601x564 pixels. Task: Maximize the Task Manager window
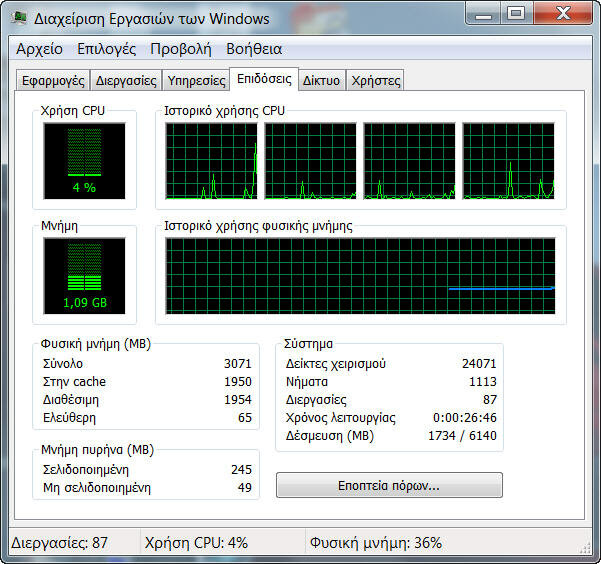[x=516, y=14]
